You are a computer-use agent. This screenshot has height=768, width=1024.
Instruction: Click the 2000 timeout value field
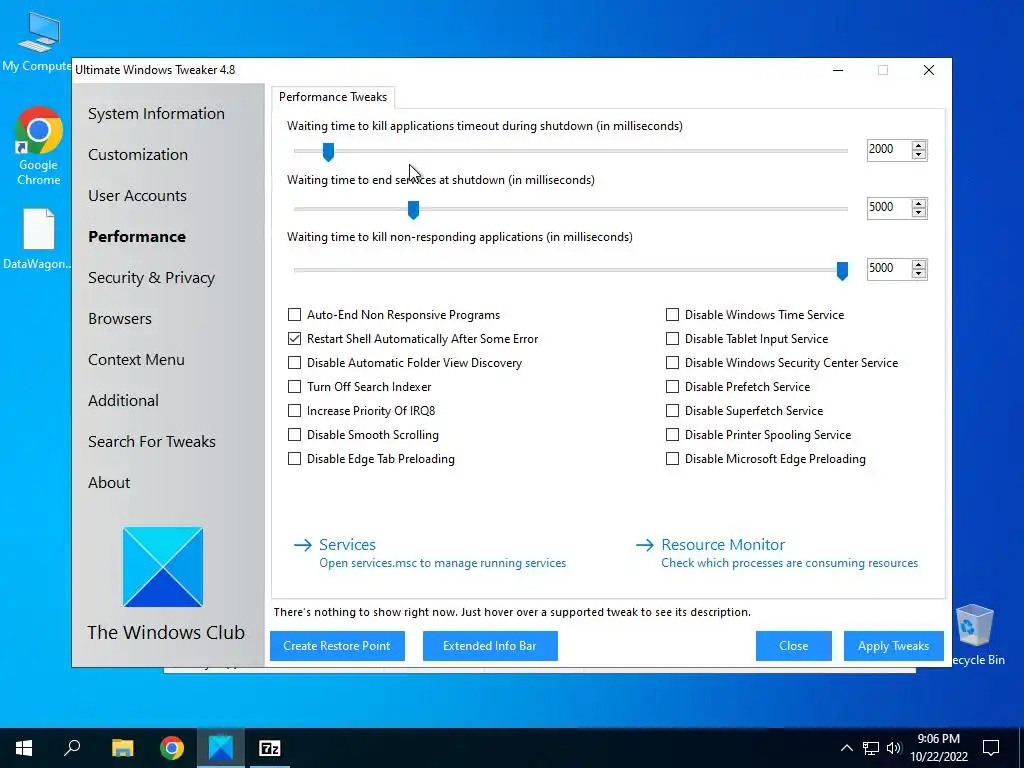click(x=889, y=150)
